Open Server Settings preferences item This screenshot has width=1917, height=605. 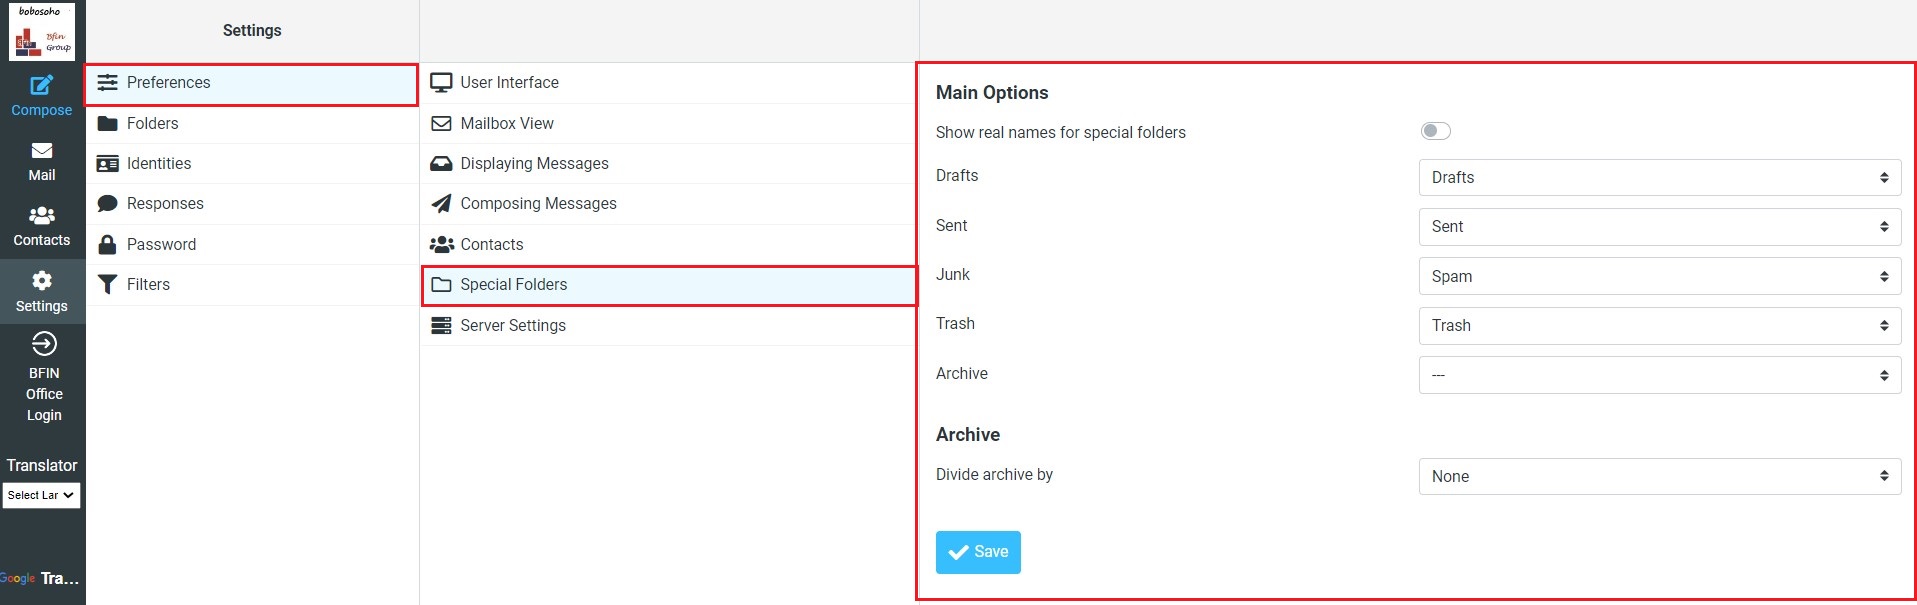point(512,326)
